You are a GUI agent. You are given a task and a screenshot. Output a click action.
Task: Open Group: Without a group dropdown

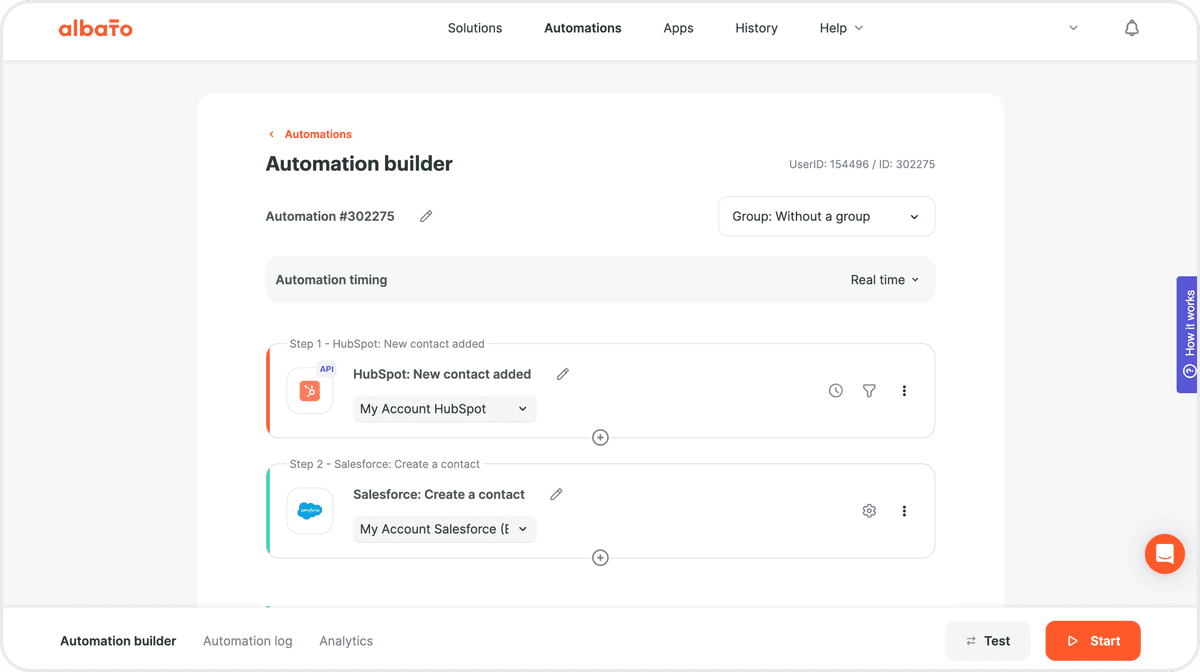click(826, 216)
